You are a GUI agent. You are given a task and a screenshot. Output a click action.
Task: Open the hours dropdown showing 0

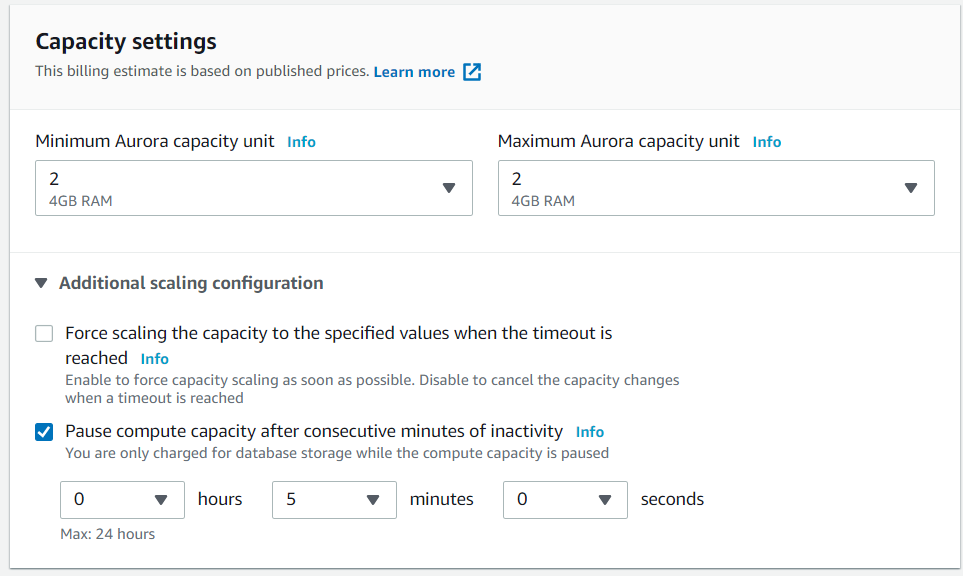(122, 499)
